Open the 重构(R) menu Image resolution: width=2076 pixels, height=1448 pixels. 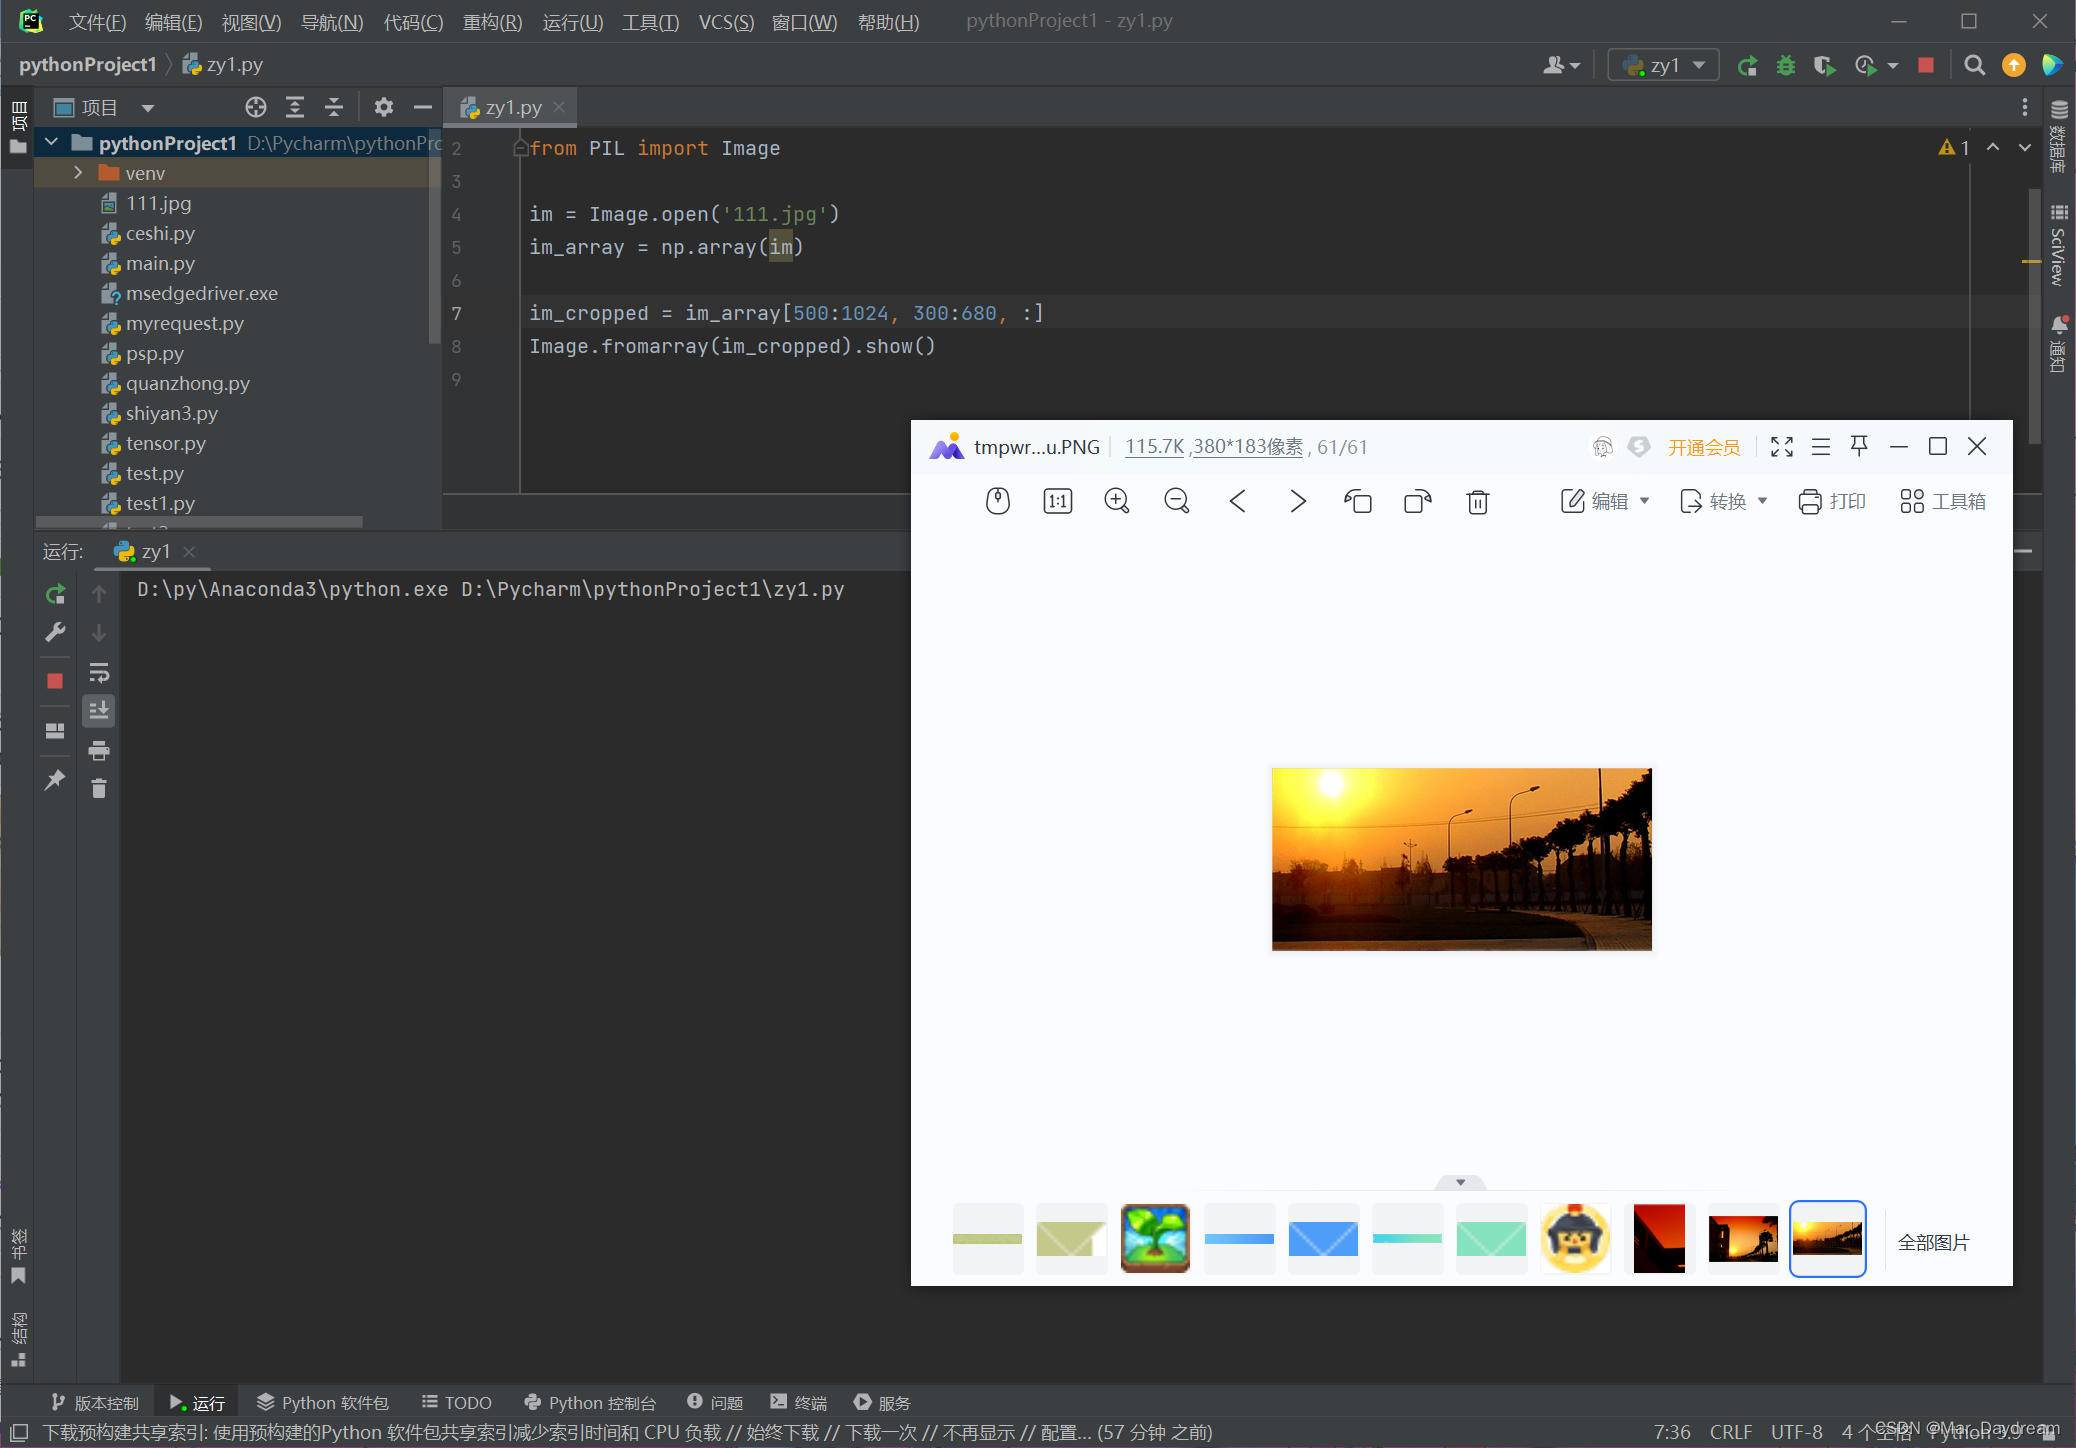492,21
